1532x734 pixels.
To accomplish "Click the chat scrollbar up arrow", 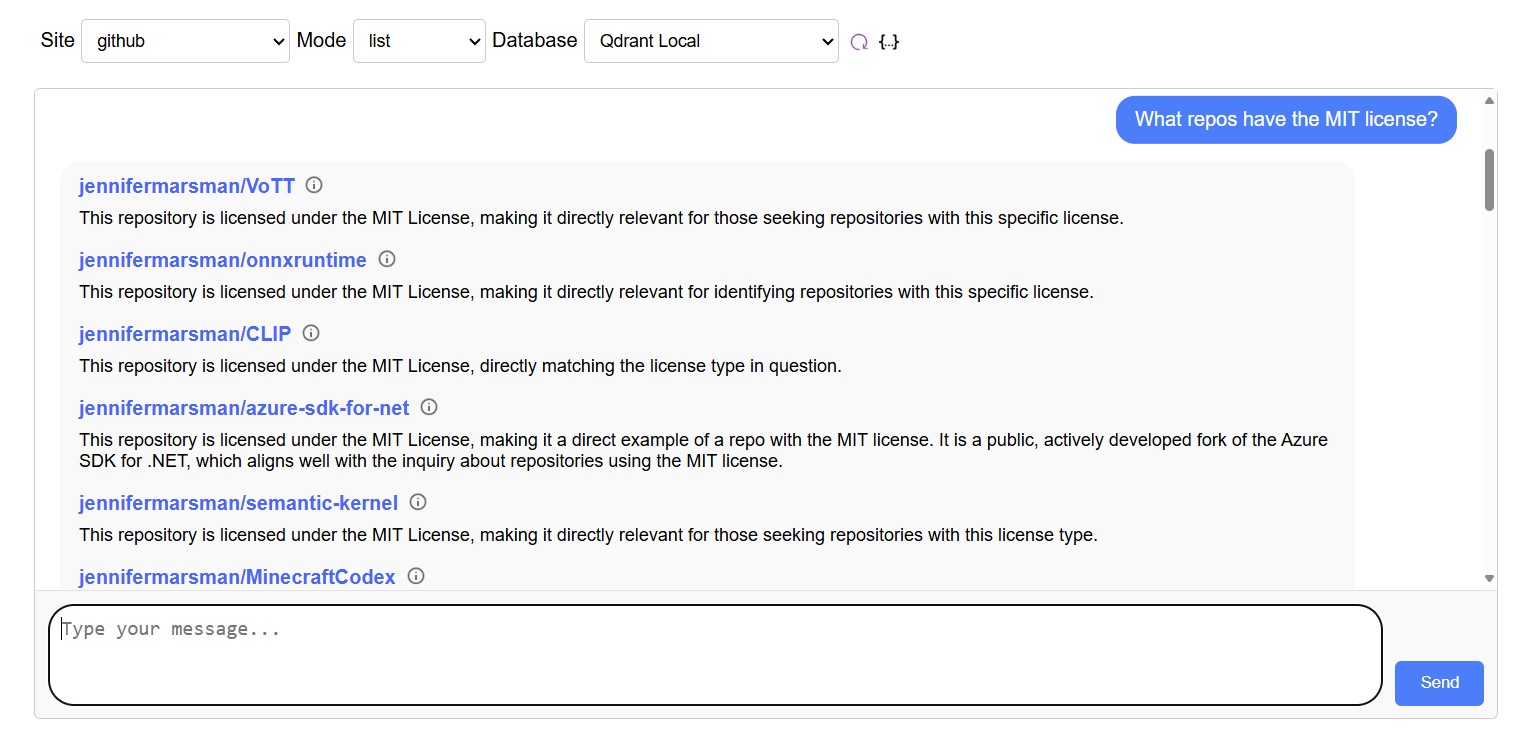I will pos(1489,100).
